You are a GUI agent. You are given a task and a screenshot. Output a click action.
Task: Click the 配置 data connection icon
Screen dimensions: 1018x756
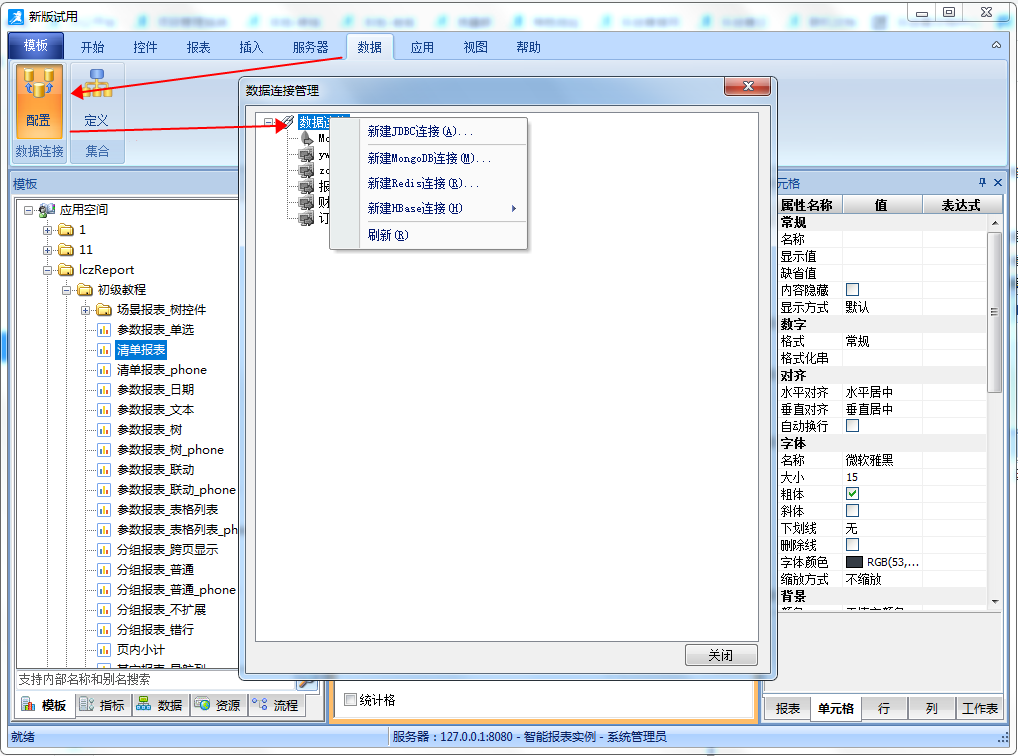39,100
